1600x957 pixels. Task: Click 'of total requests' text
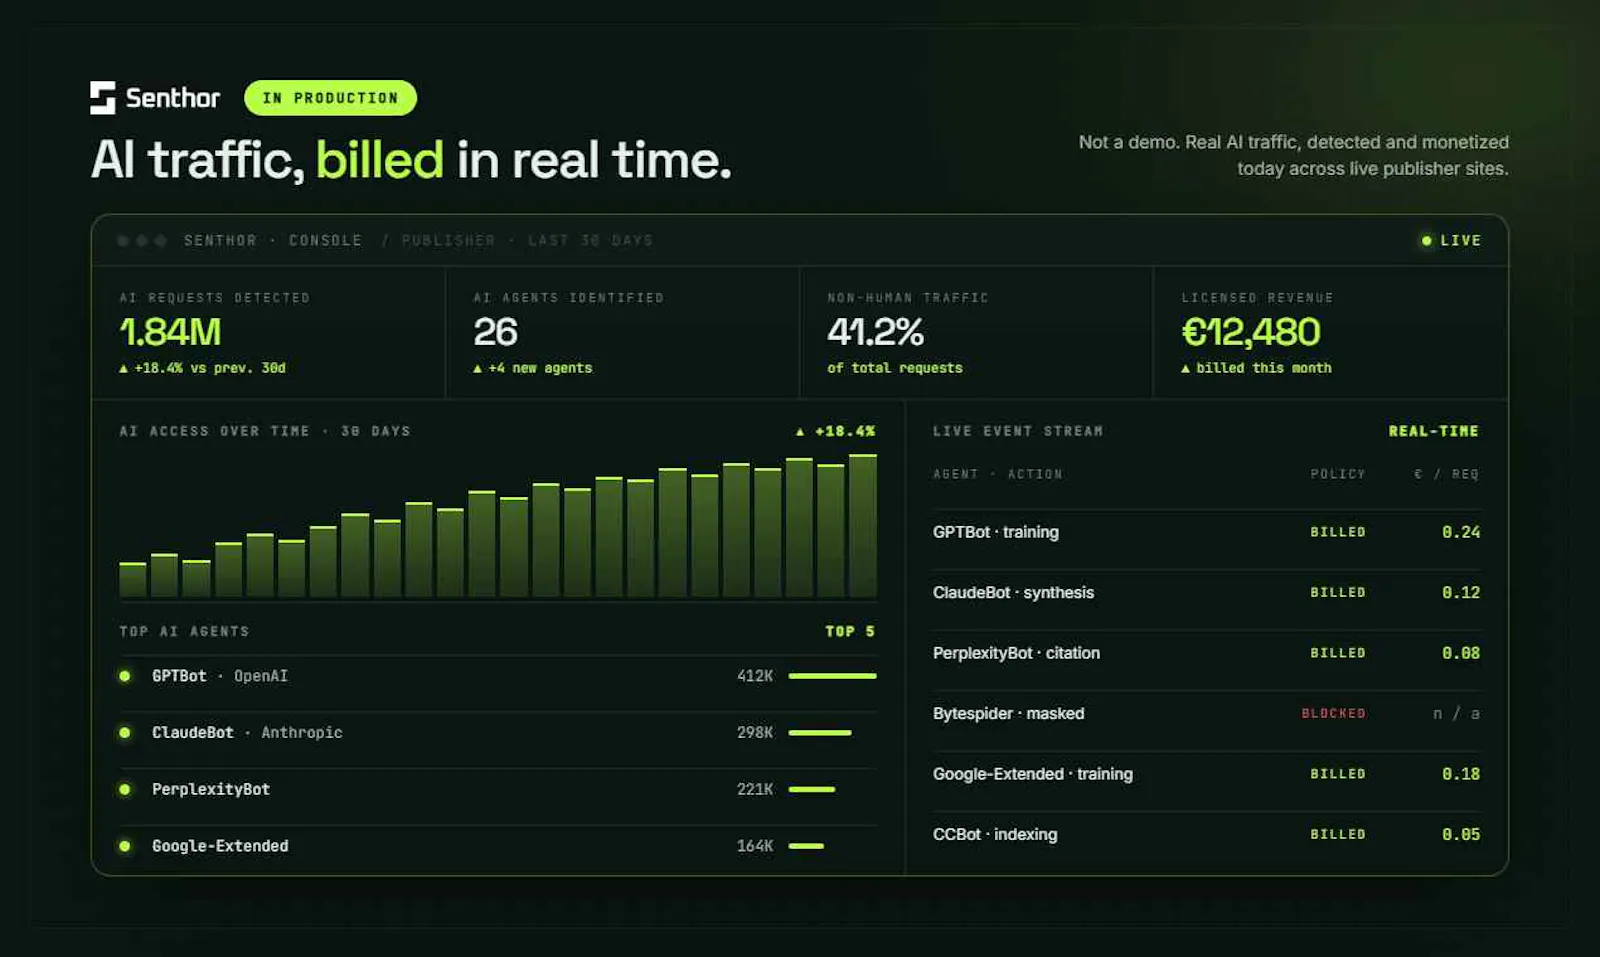[x=895, y=368]
